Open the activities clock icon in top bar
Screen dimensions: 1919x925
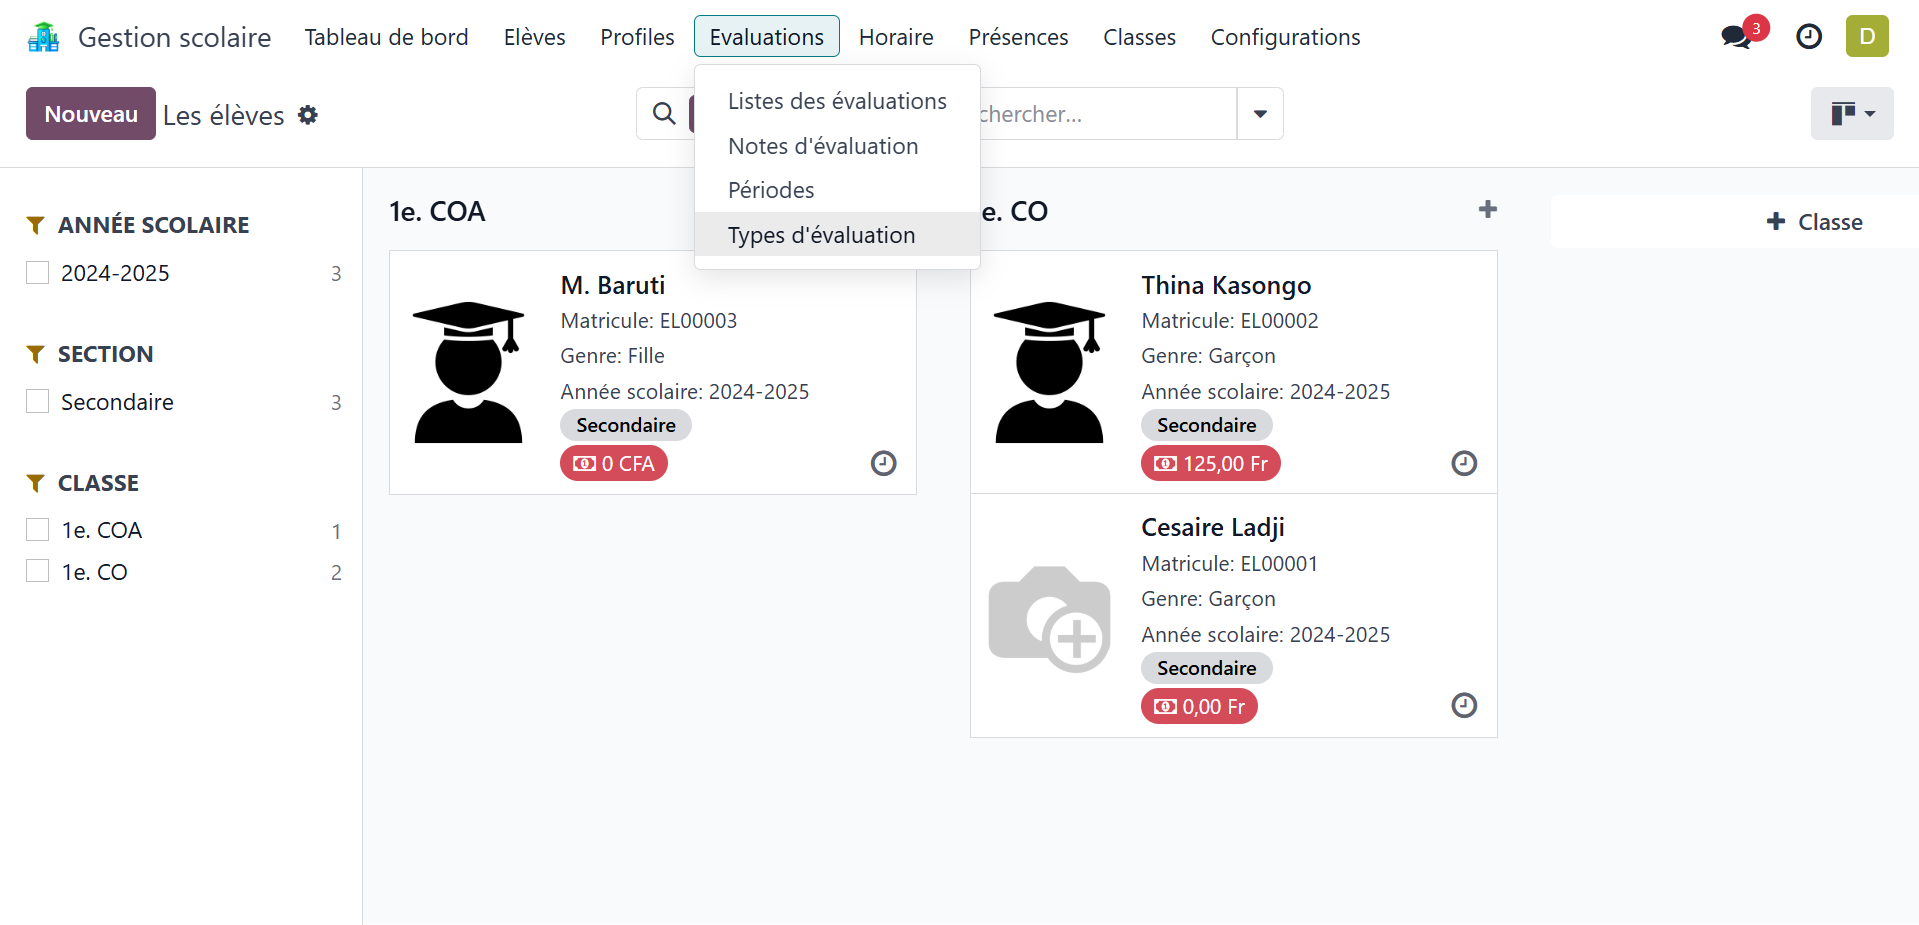pyautogui.click(x=1809, y=37)
